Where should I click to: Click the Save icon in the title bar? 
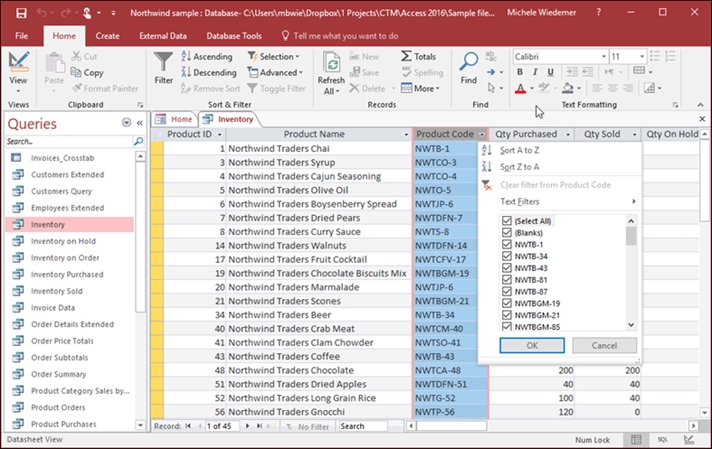(21, 13)
